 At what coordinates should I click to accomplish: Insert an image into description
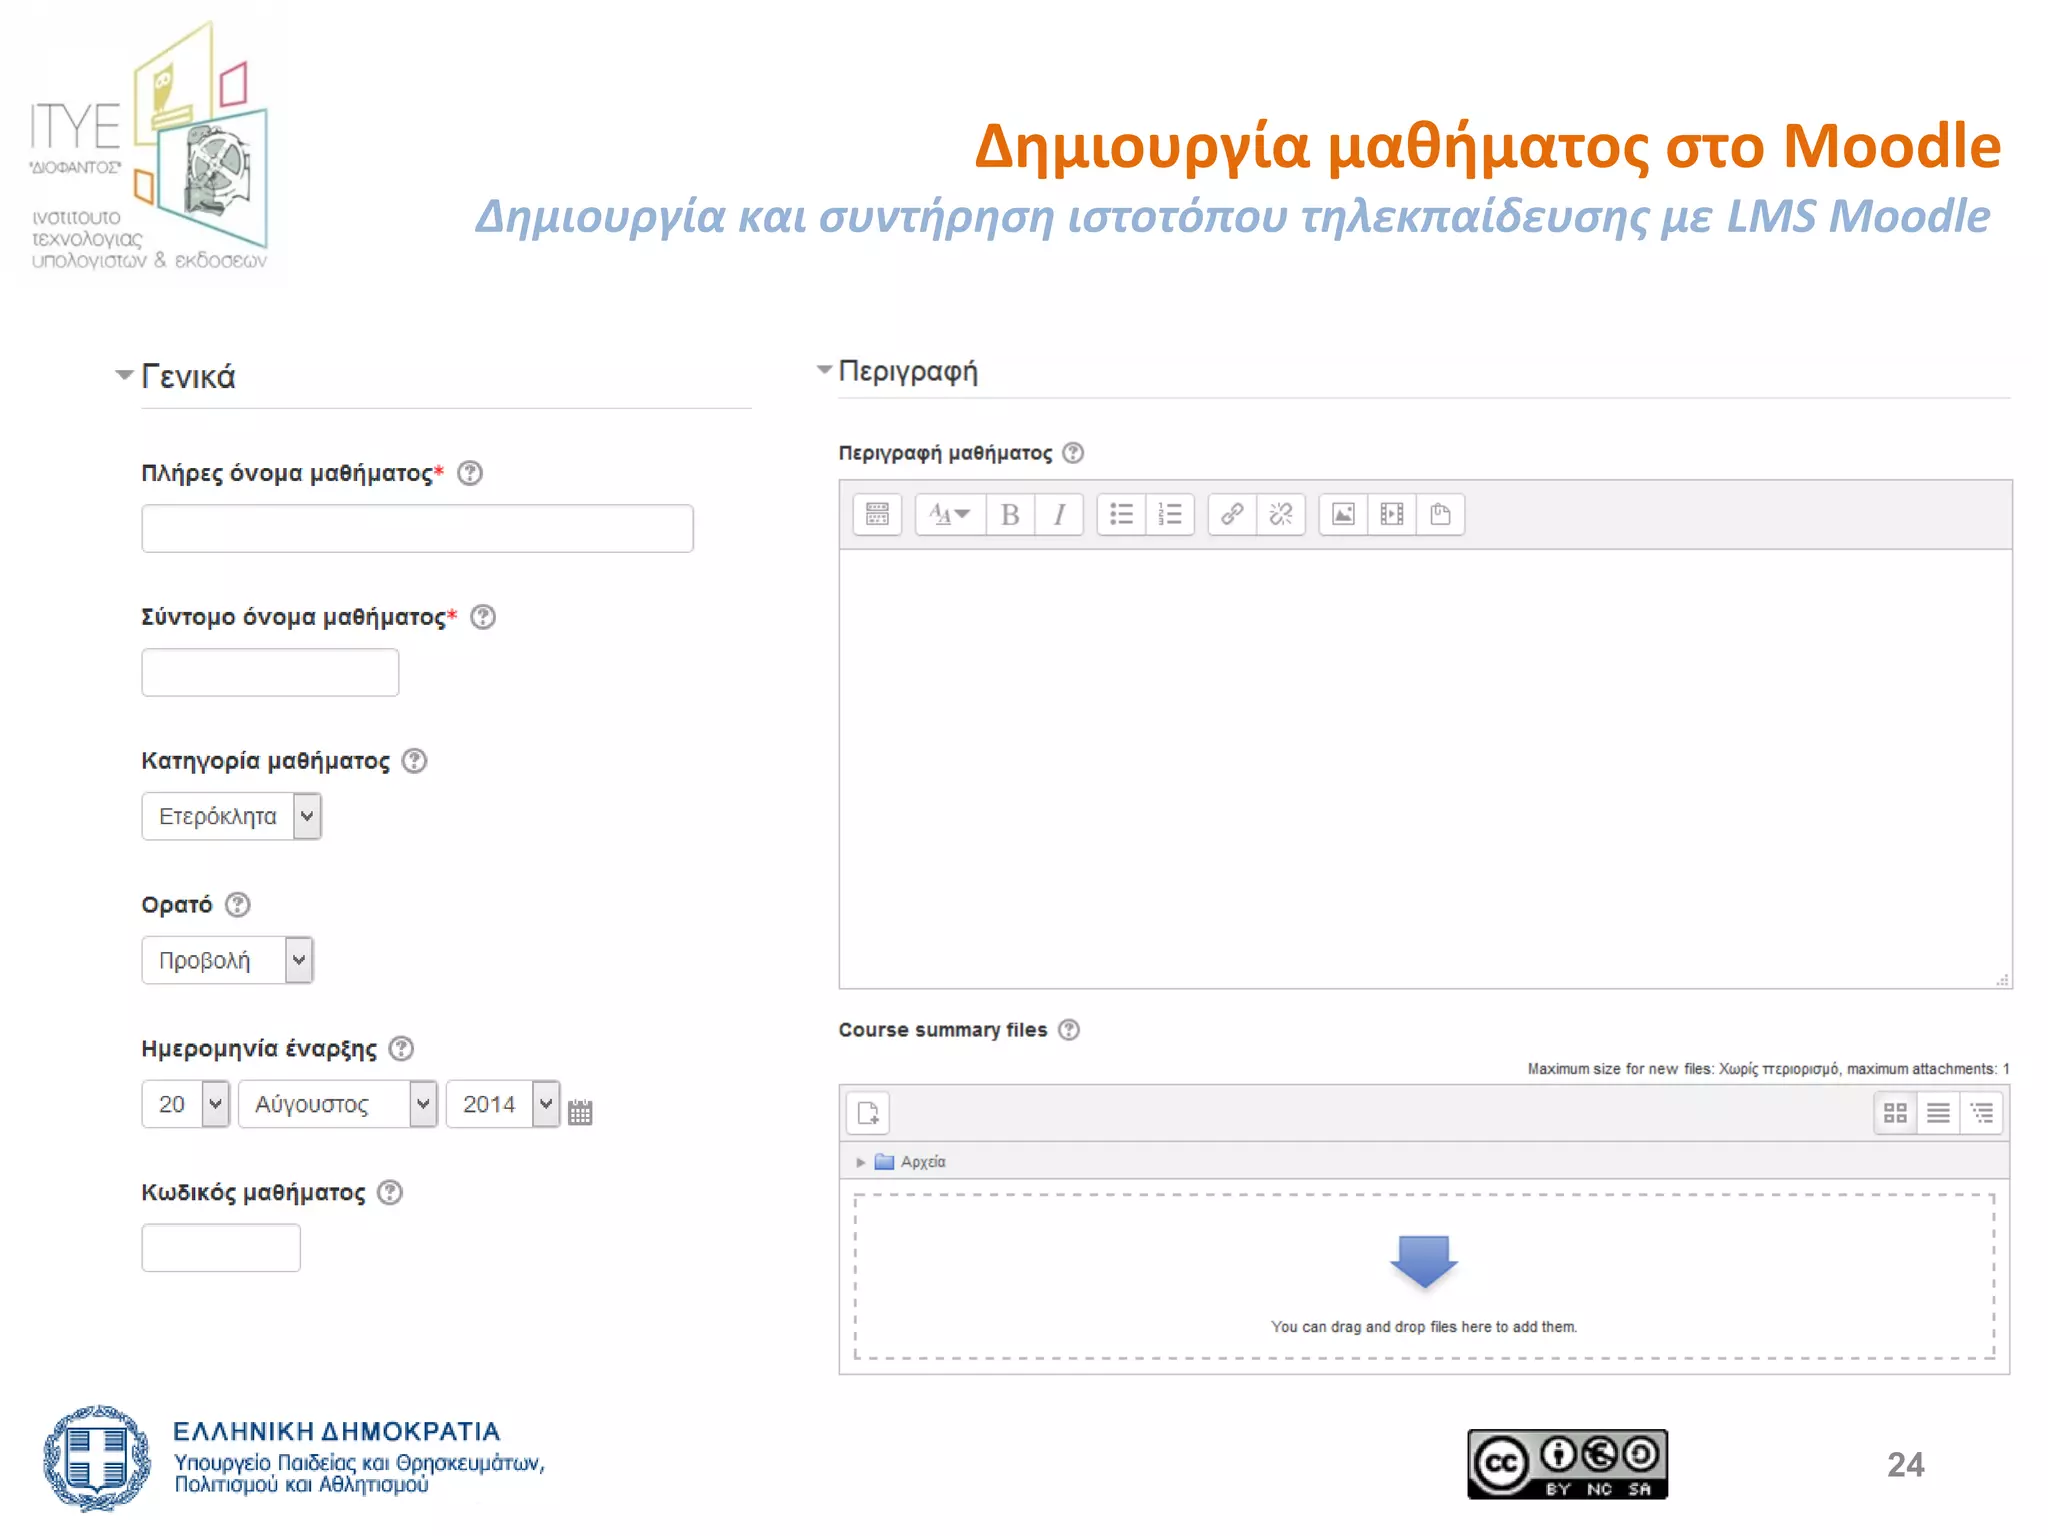tap(1343, 514)
